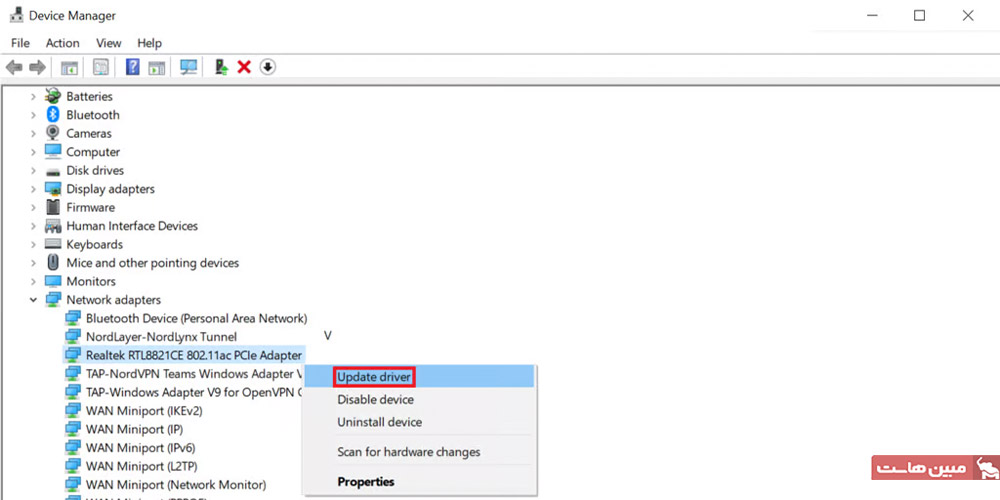This screenshot has width=1000, height=500.
Task: Expand the Cameras node
Action: pyautogui.click(x=33, y=133)
